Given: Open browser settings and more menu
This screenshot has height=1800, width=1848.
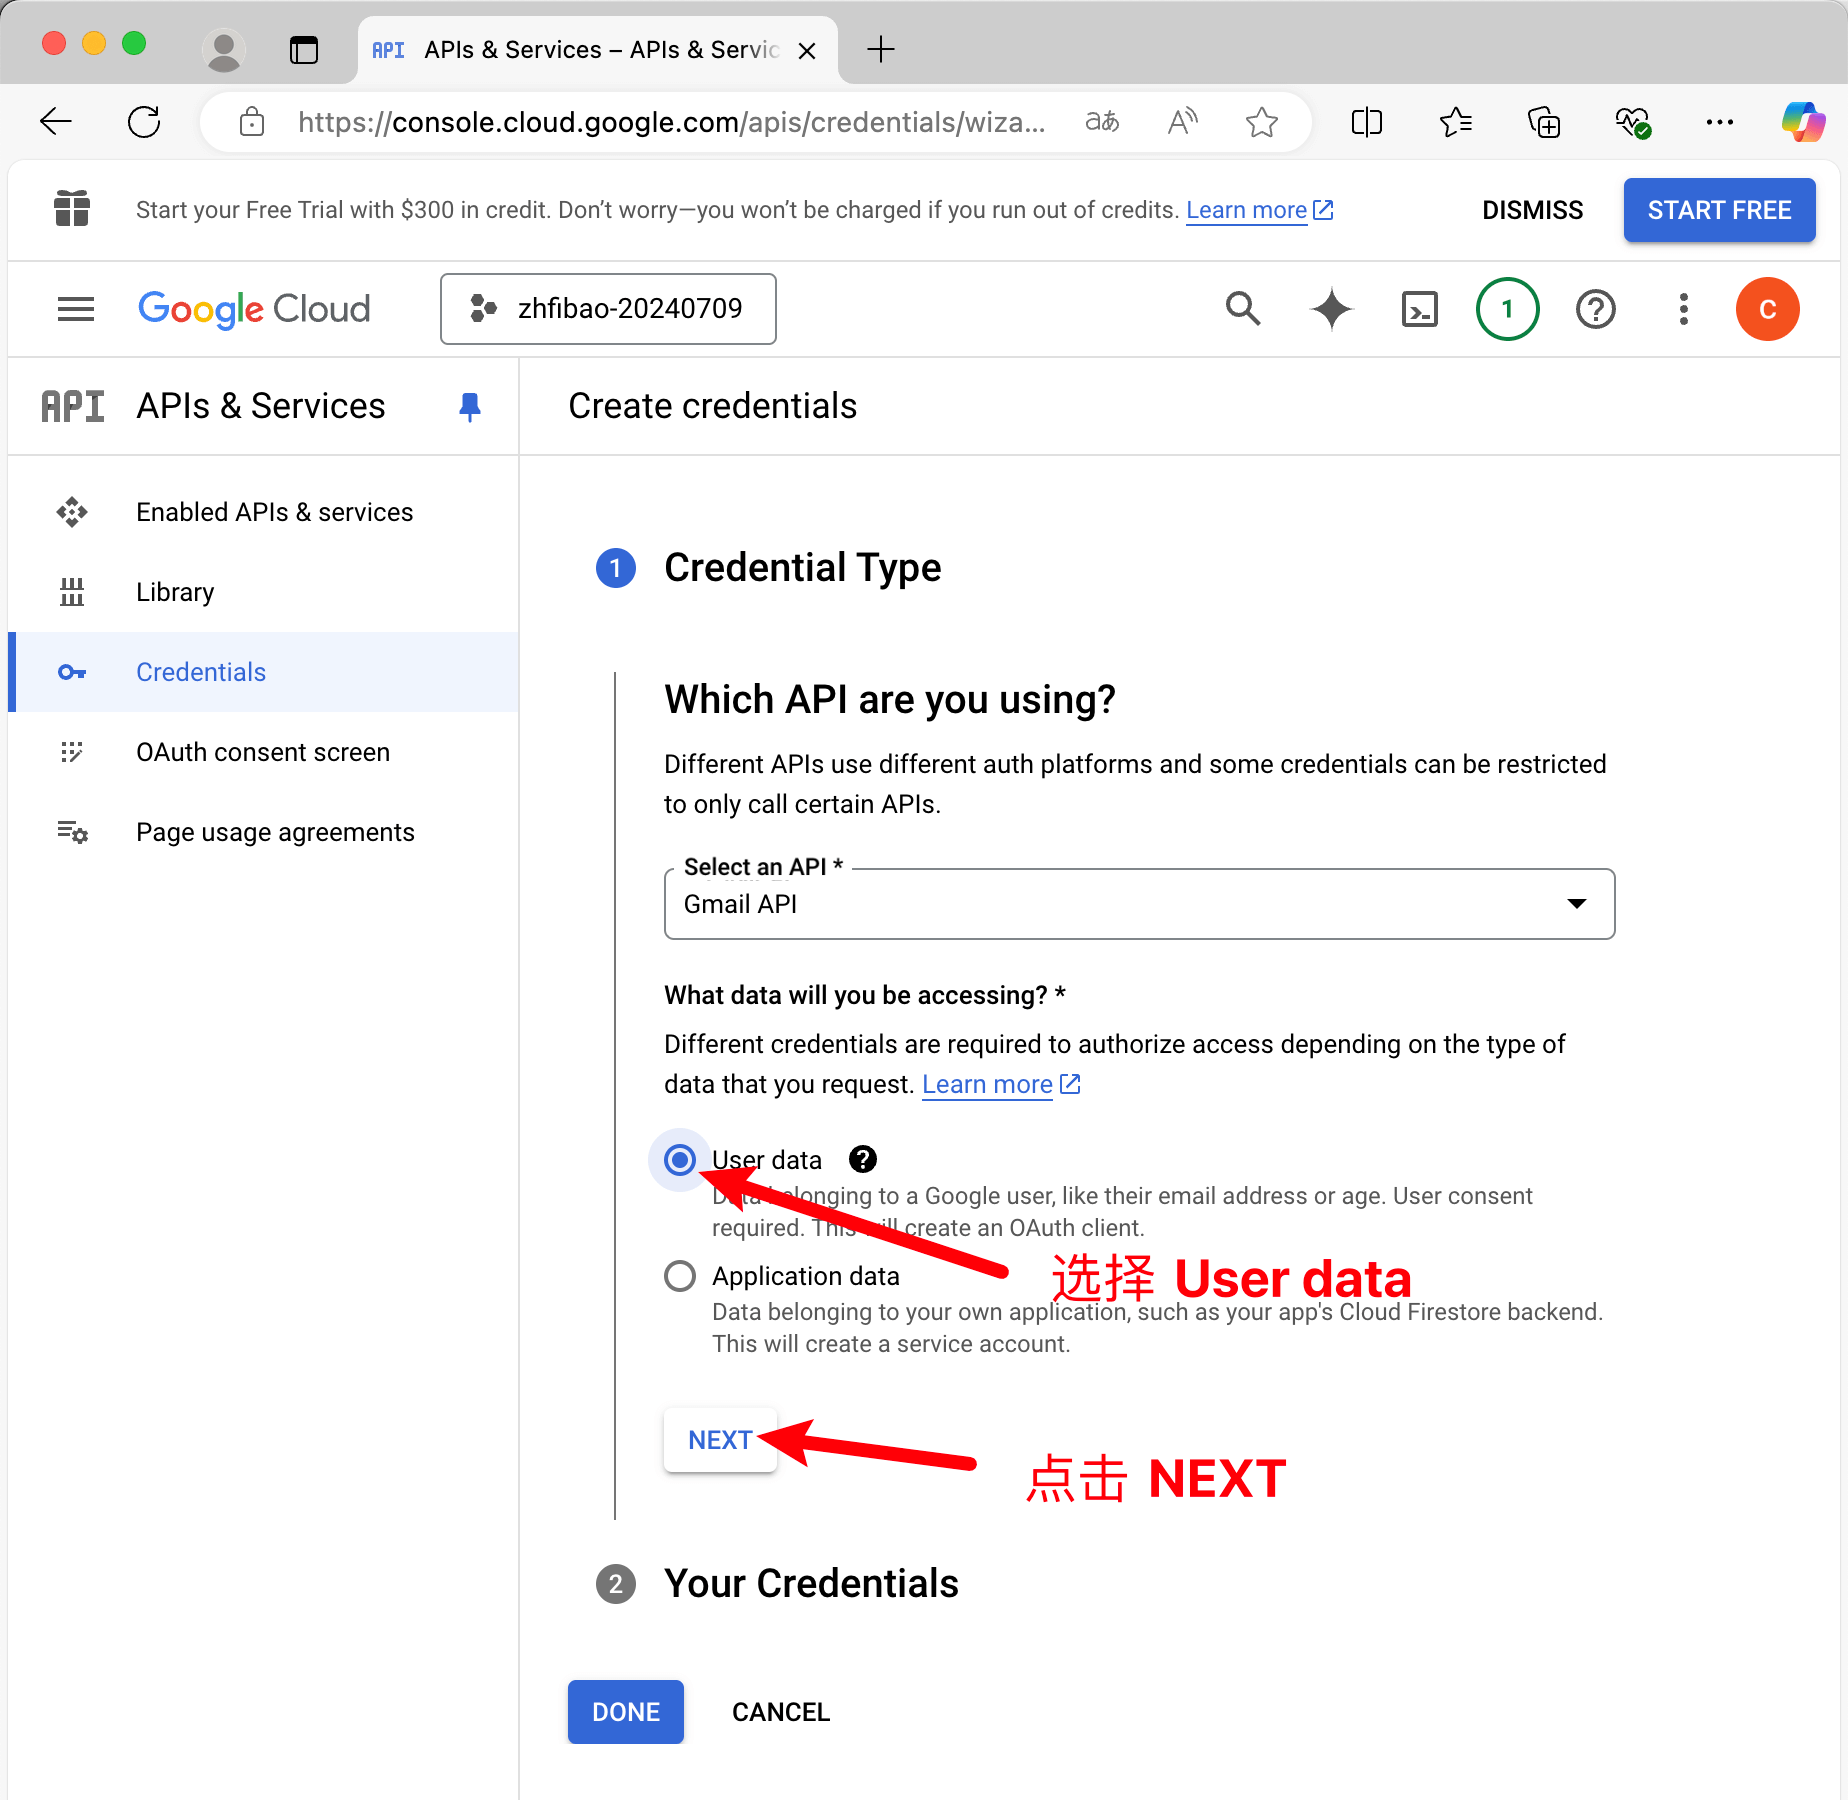Looking at the screenshot, I should click(x=1720, y=122).
